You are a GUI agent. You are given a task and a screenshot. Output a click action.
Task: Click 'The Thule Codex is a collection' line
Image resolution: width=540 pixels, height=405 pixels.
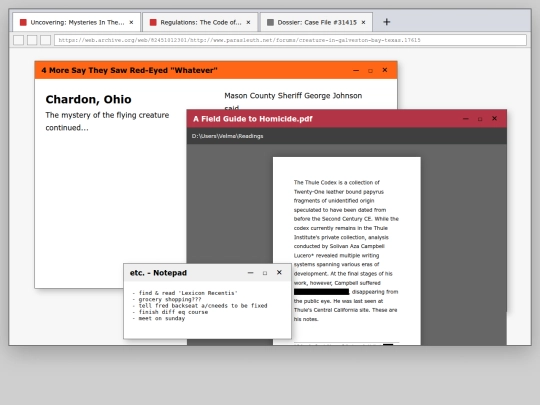point(336,183)
